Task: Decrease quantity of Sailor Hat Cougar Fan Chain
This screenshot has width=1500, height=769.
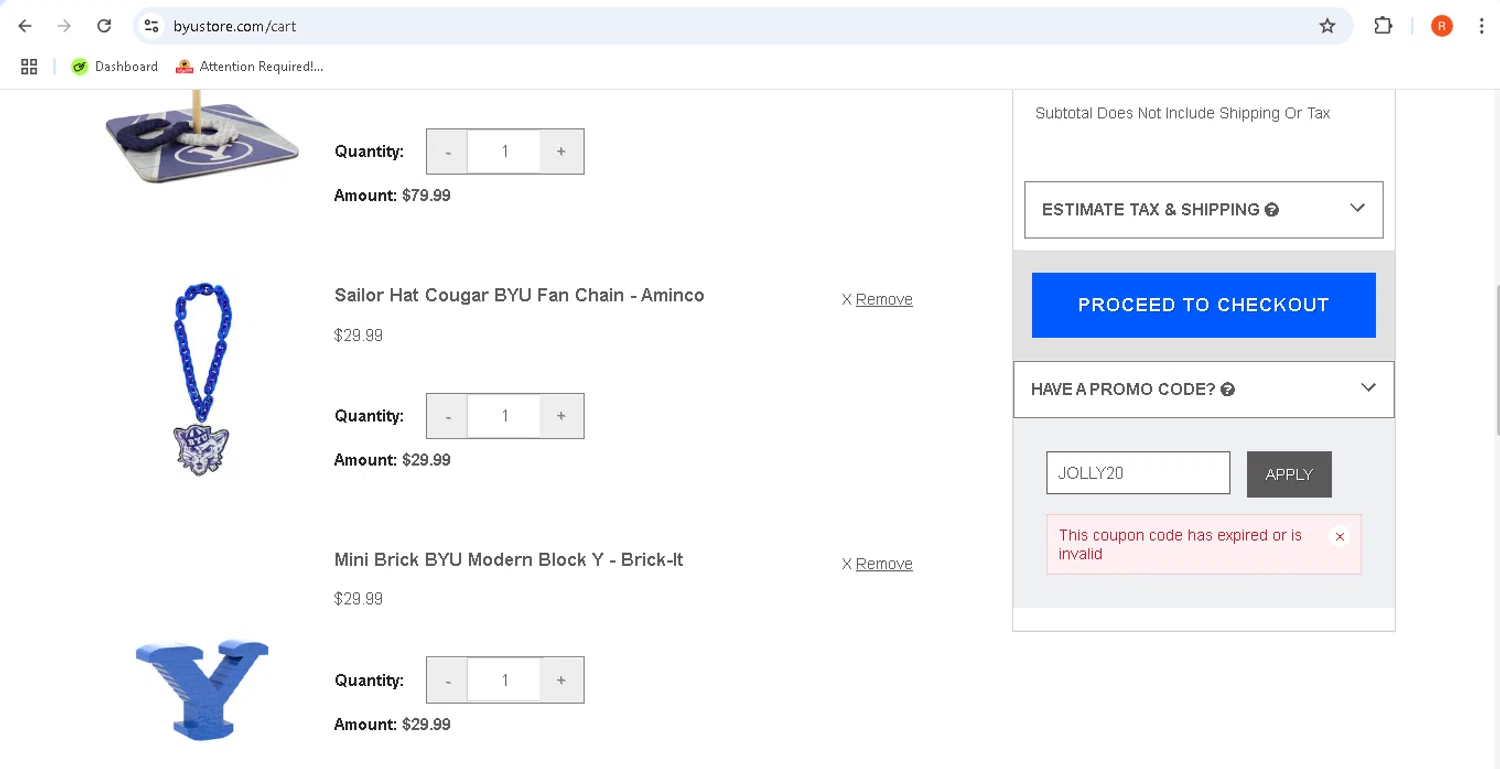Action: (x=447, y=416)
